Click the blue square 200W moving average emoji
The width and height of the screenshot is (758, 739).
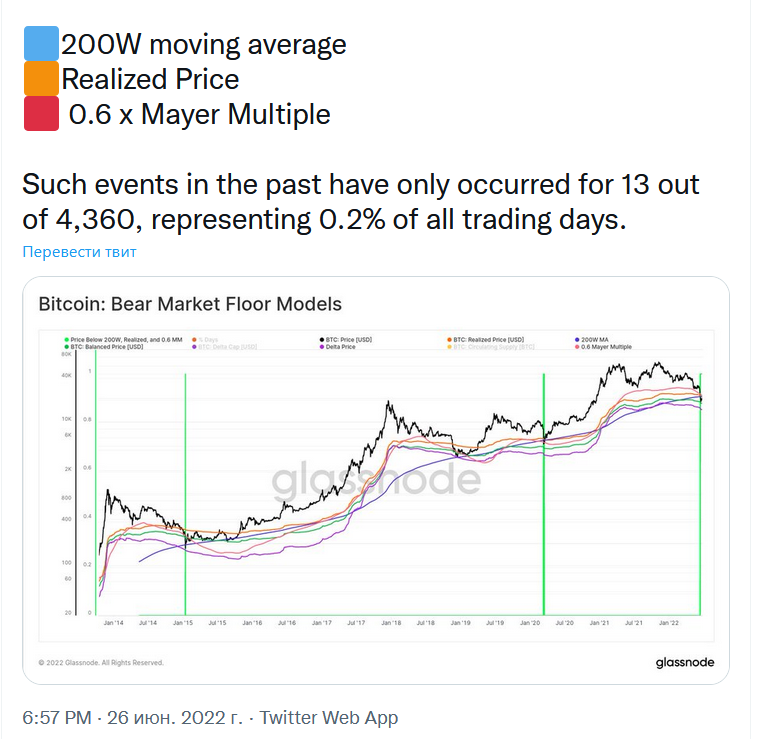click(40, 44)
